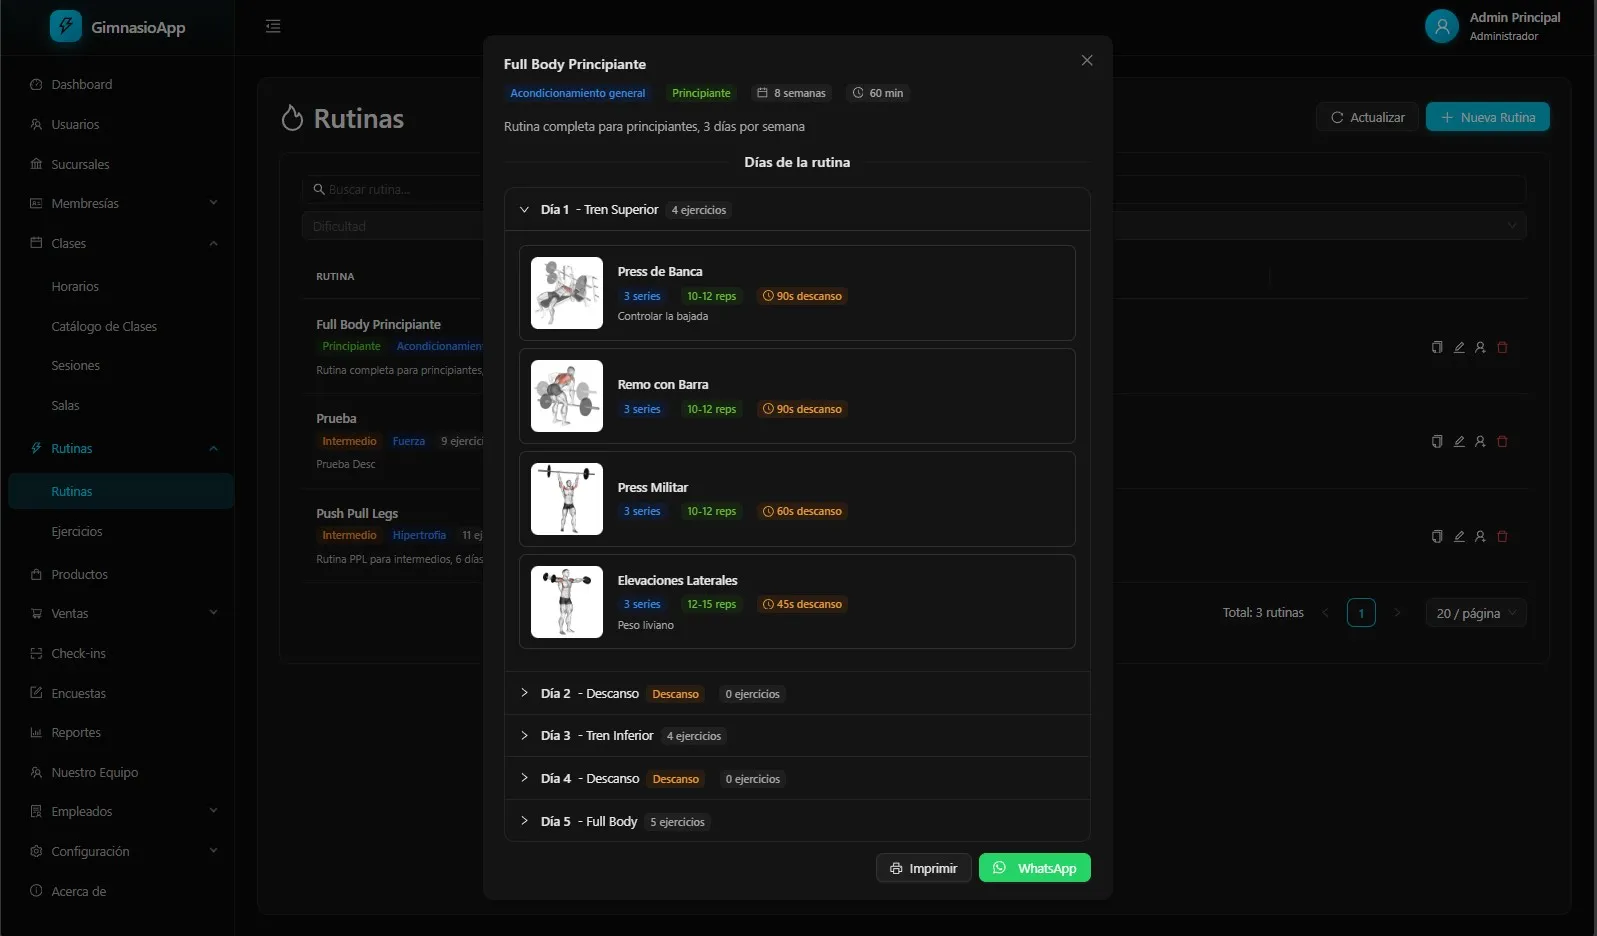Assign user to the Prueba routine

click(x=1480, y=442)
